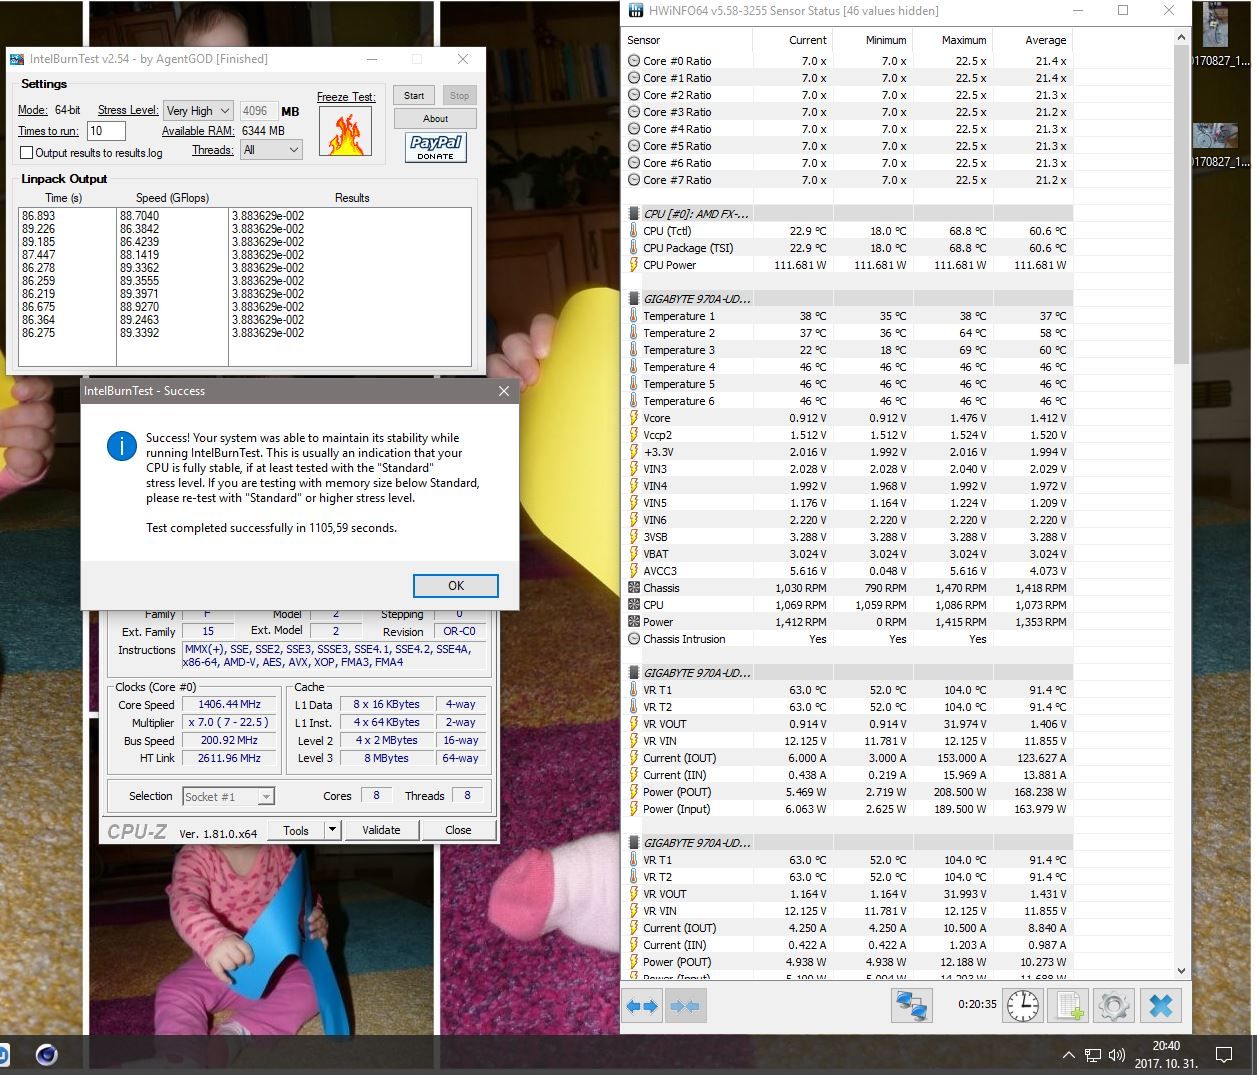
Task: Click the taskbar clock showing 20:40
Action: pyautogui.click(x=1166, y=1046)
